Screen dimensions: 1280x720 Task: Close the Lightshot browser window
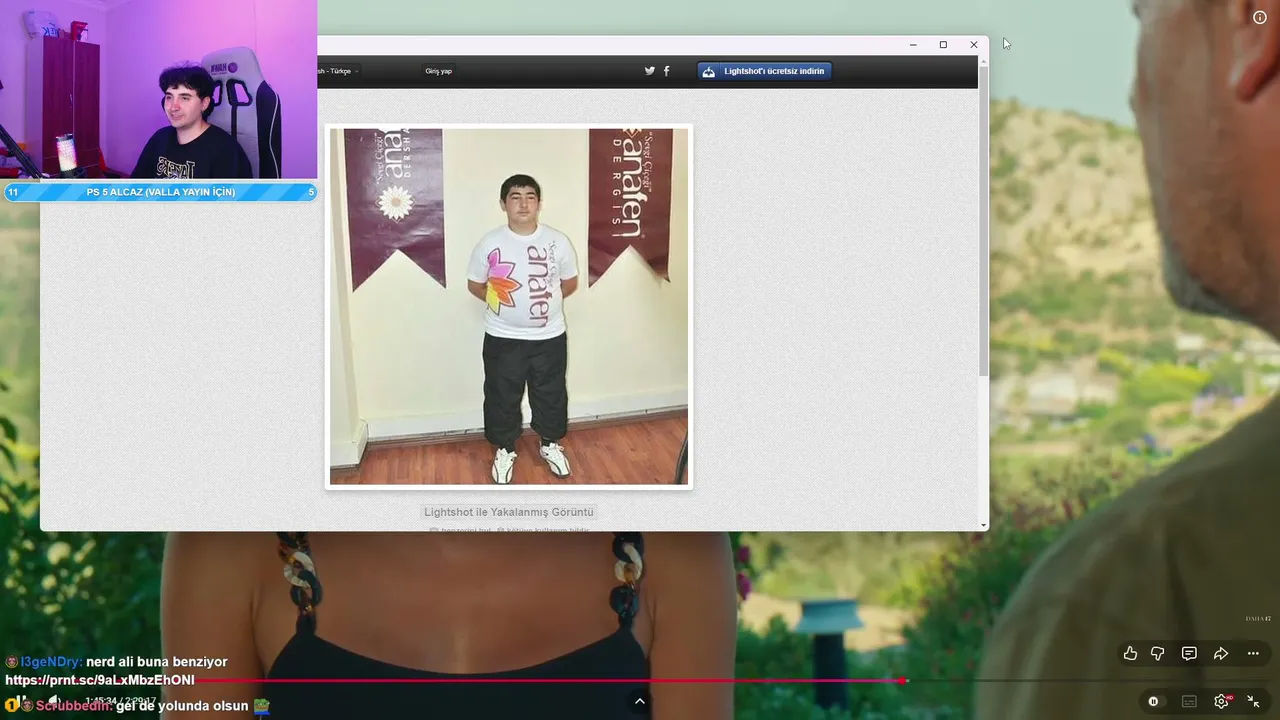click(974, 45)
